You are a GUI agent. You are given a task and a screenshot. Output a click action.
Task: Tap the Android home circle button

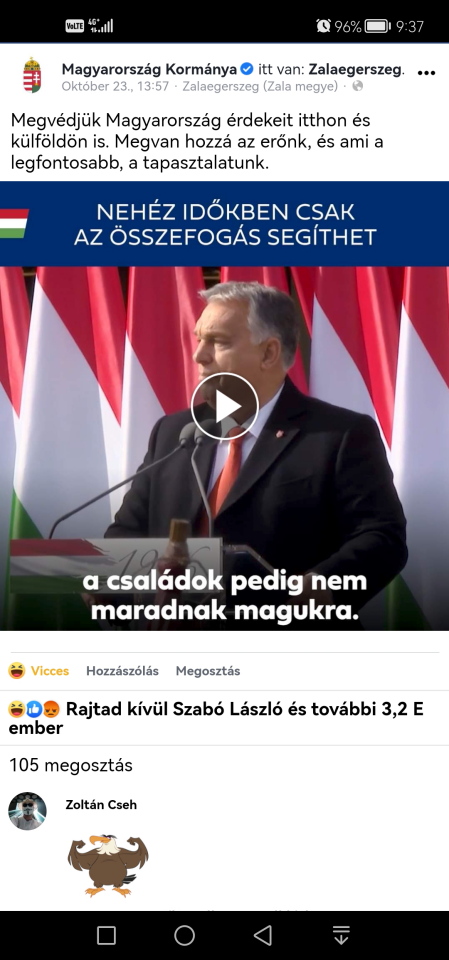[184, 935]
